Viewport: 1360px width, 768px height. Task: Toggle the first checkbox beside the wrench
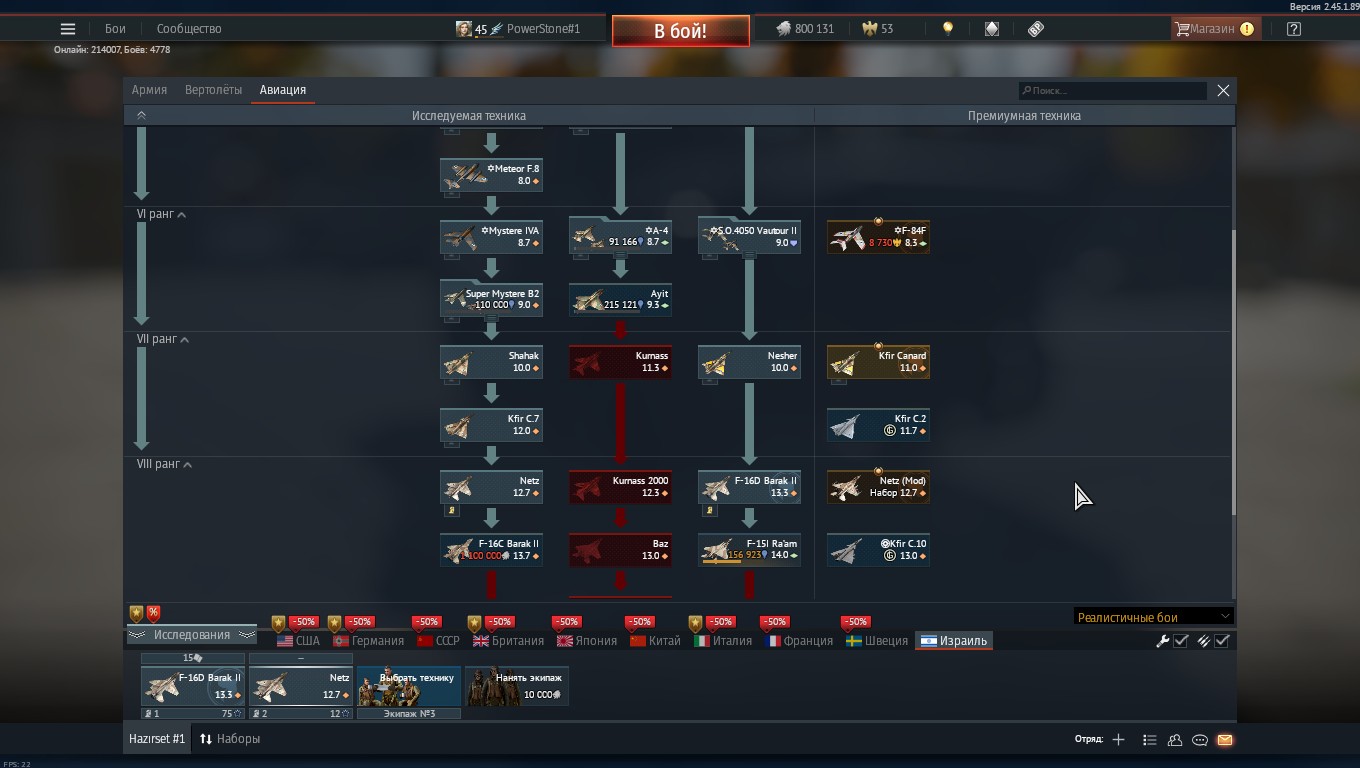pos(1181,641)
